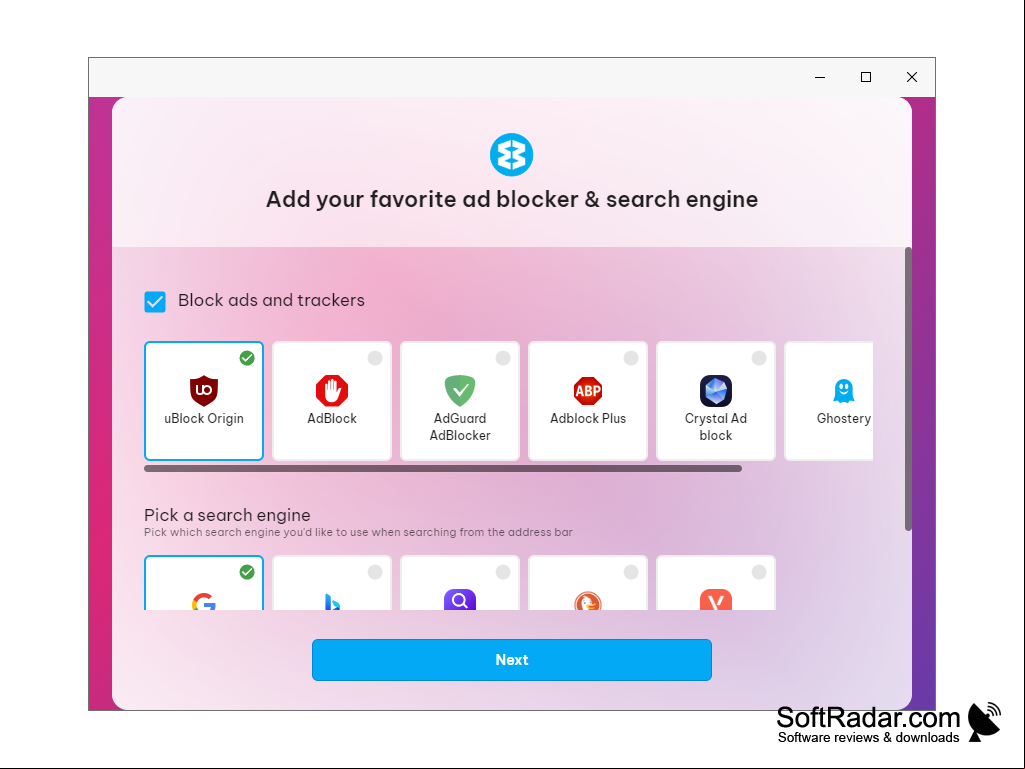Click the AdBlock red hand icon
1025x769 pixels.
point(331,390)
